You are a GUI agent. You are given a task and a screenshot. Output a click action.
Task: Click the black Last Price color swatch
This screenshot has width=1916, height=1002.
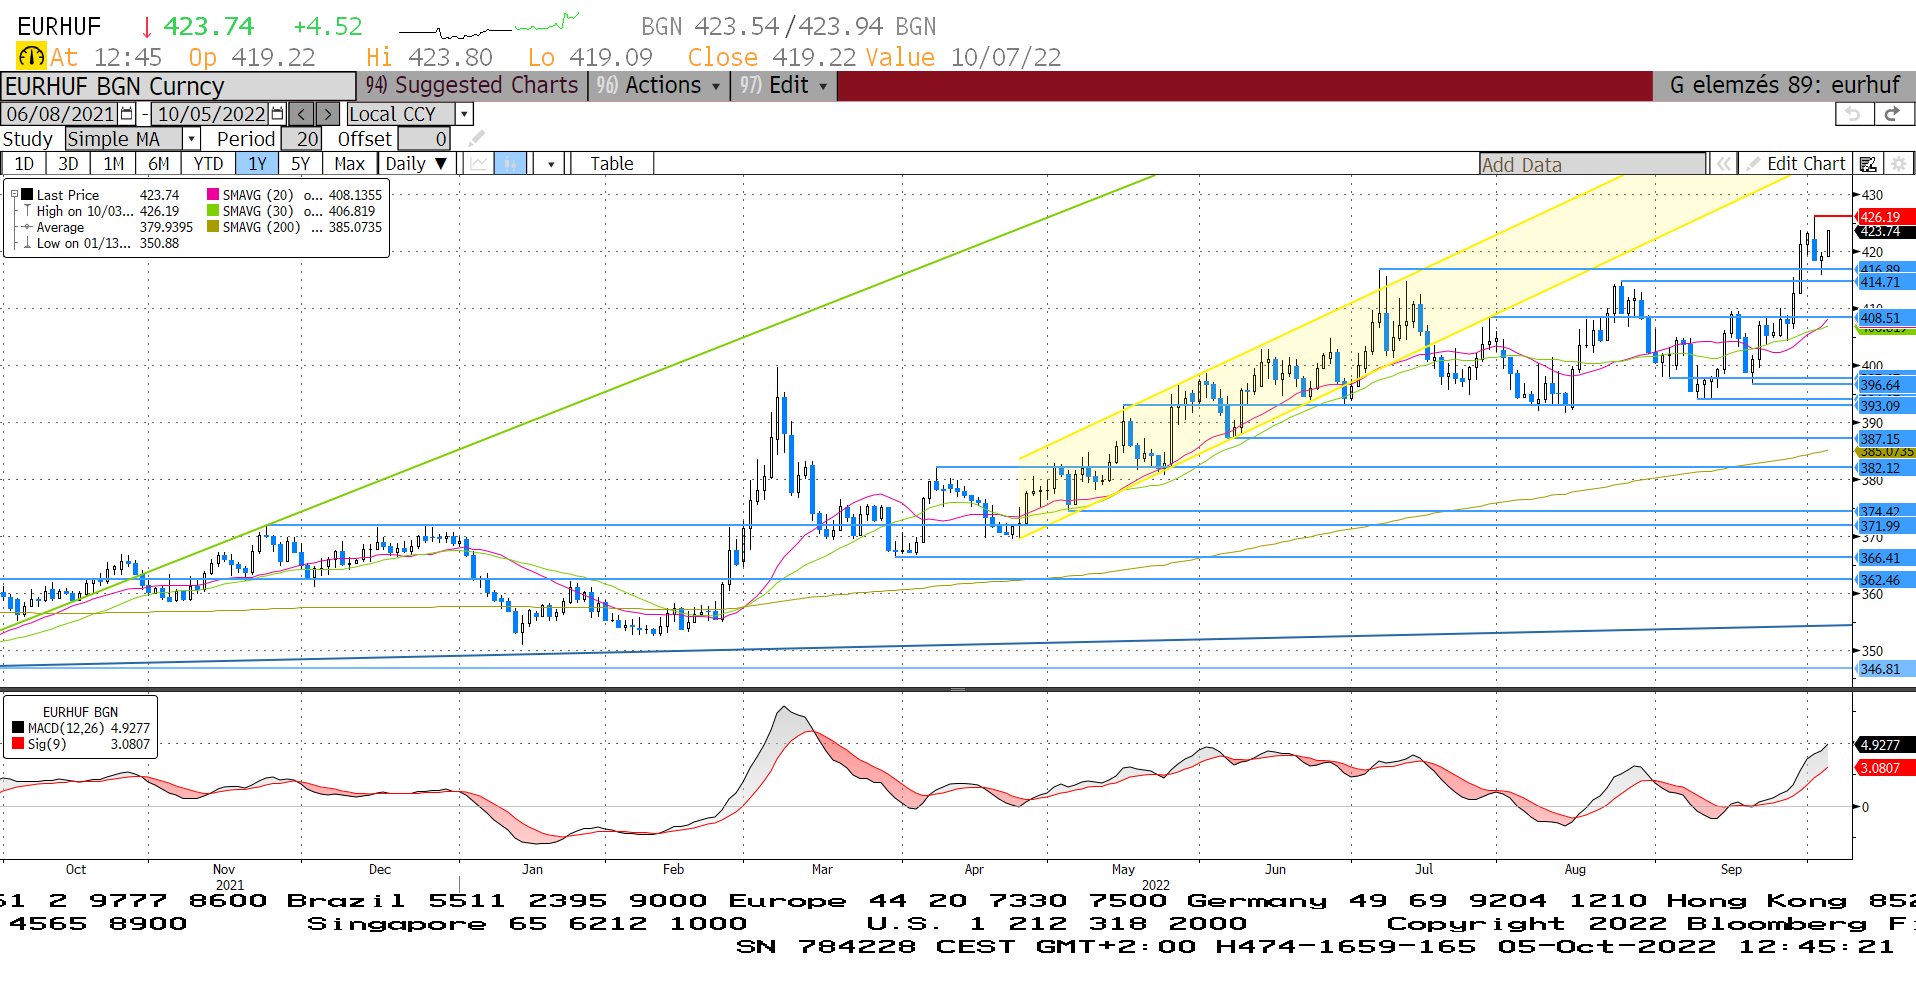tap(28, 195)
